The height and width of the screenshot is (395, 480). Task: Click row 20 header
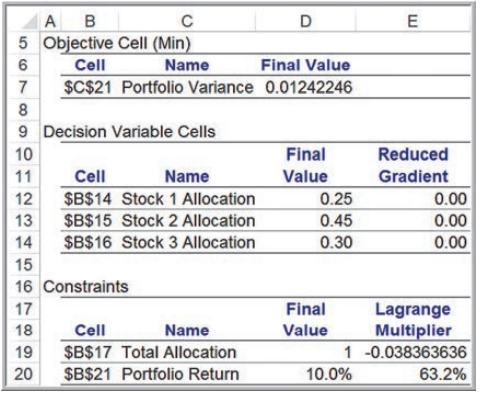coord(23,374)
